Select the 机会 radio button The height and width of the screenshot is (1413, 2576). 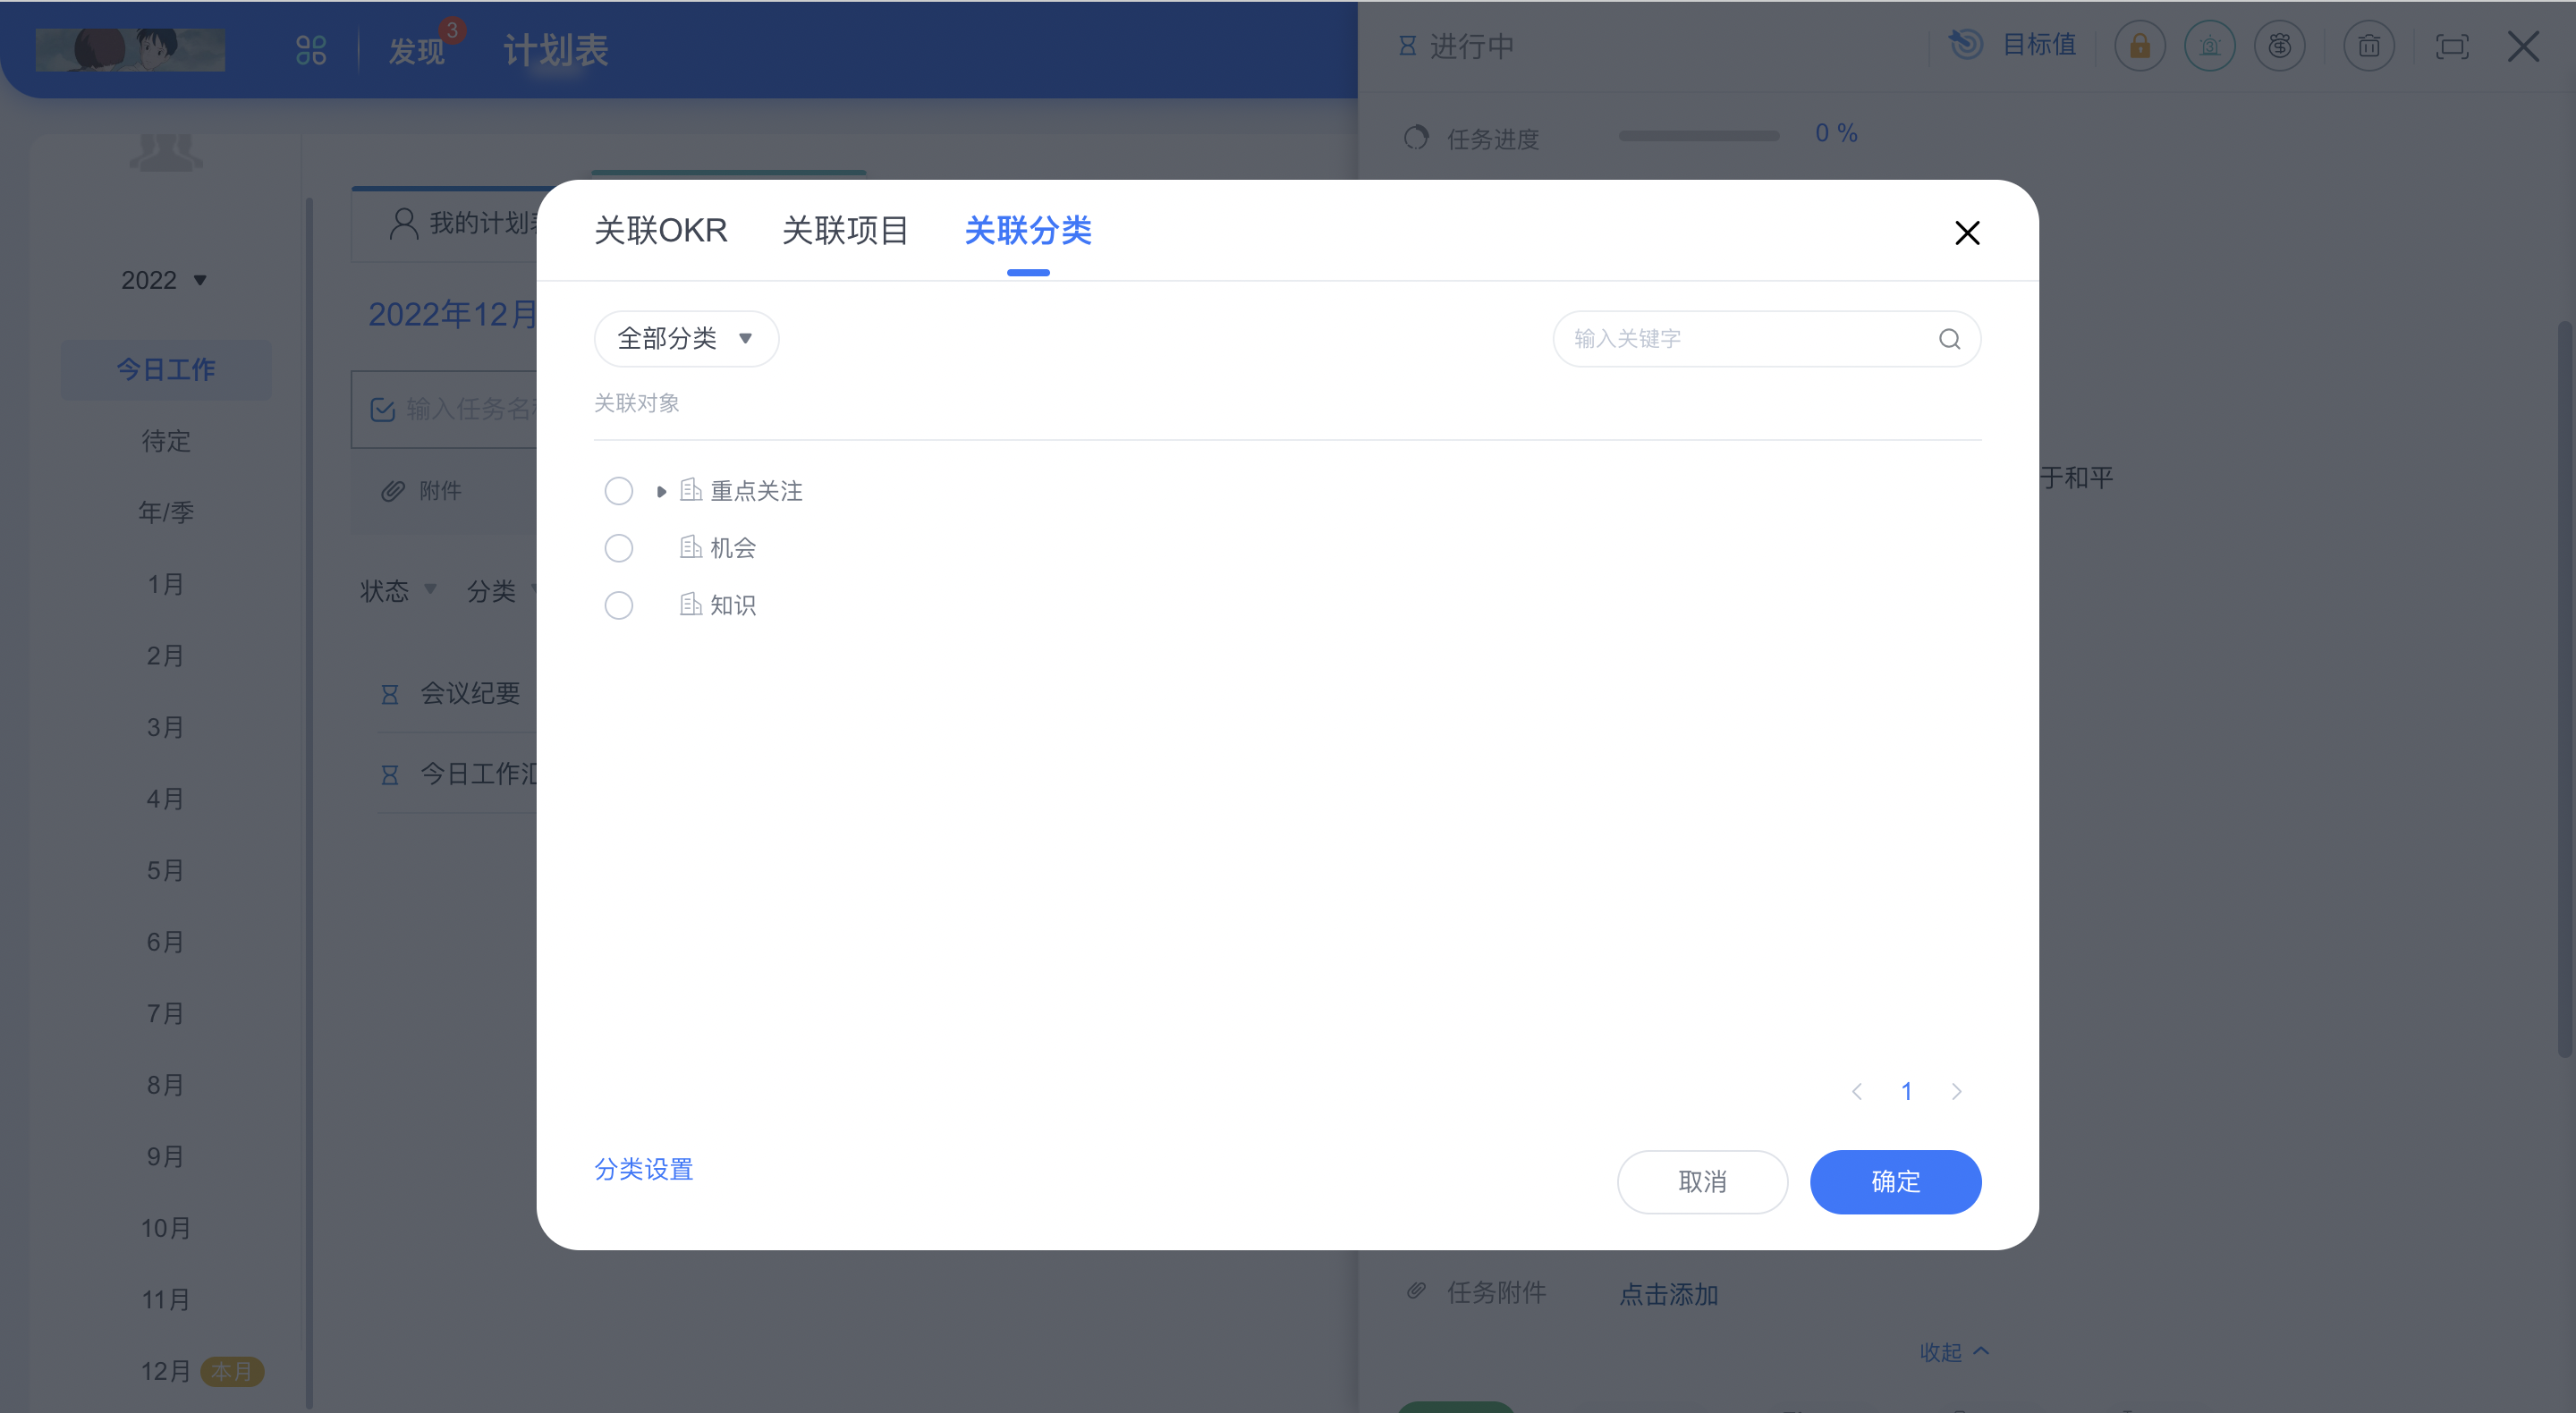click(619, 548)
